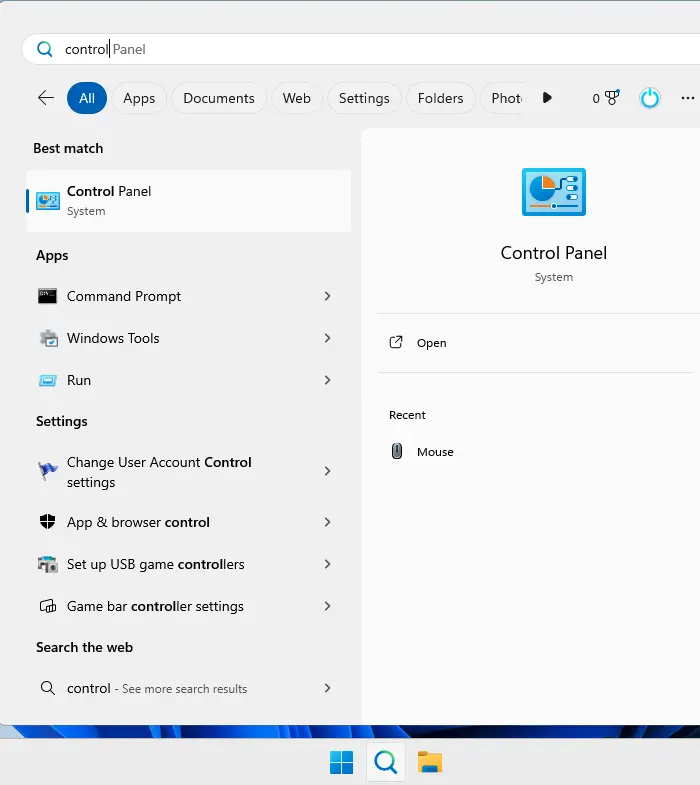Click Open under Control Panel preview
This screenshot has height=785, width=700.
click(x=431, y=343)
